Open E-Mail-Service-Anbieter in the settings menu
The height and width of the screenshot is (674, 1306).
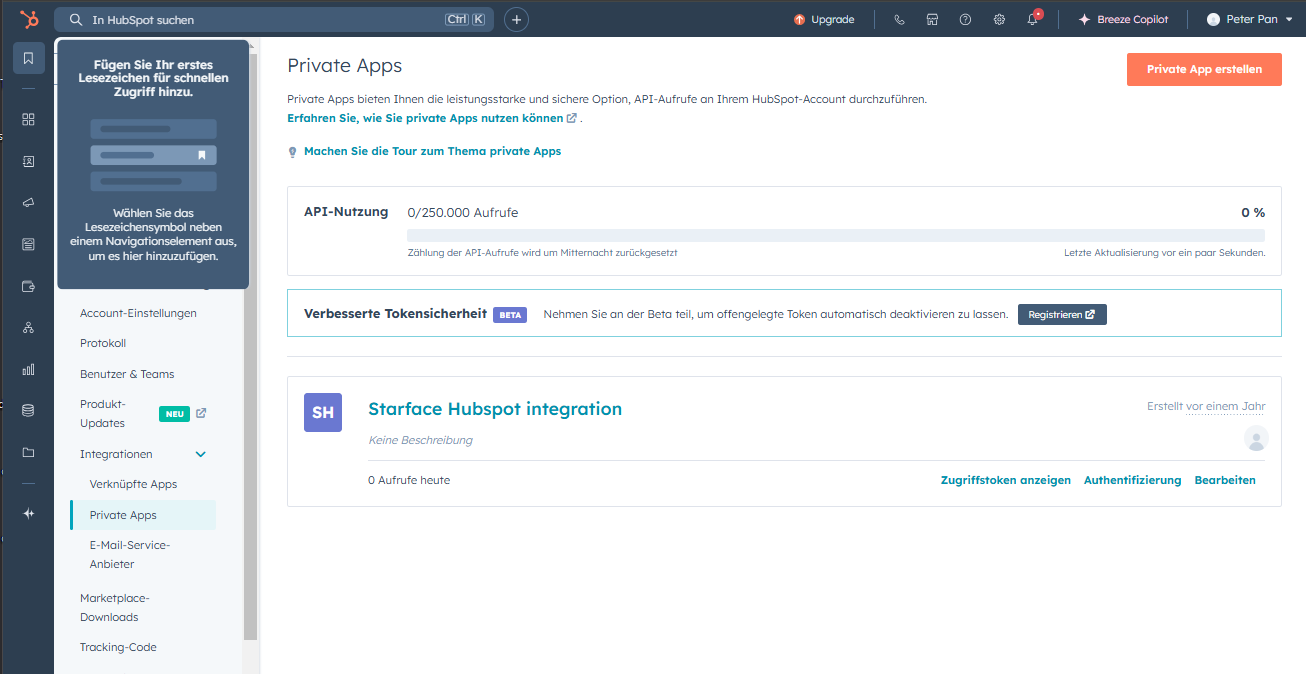[x=128, y=554]
